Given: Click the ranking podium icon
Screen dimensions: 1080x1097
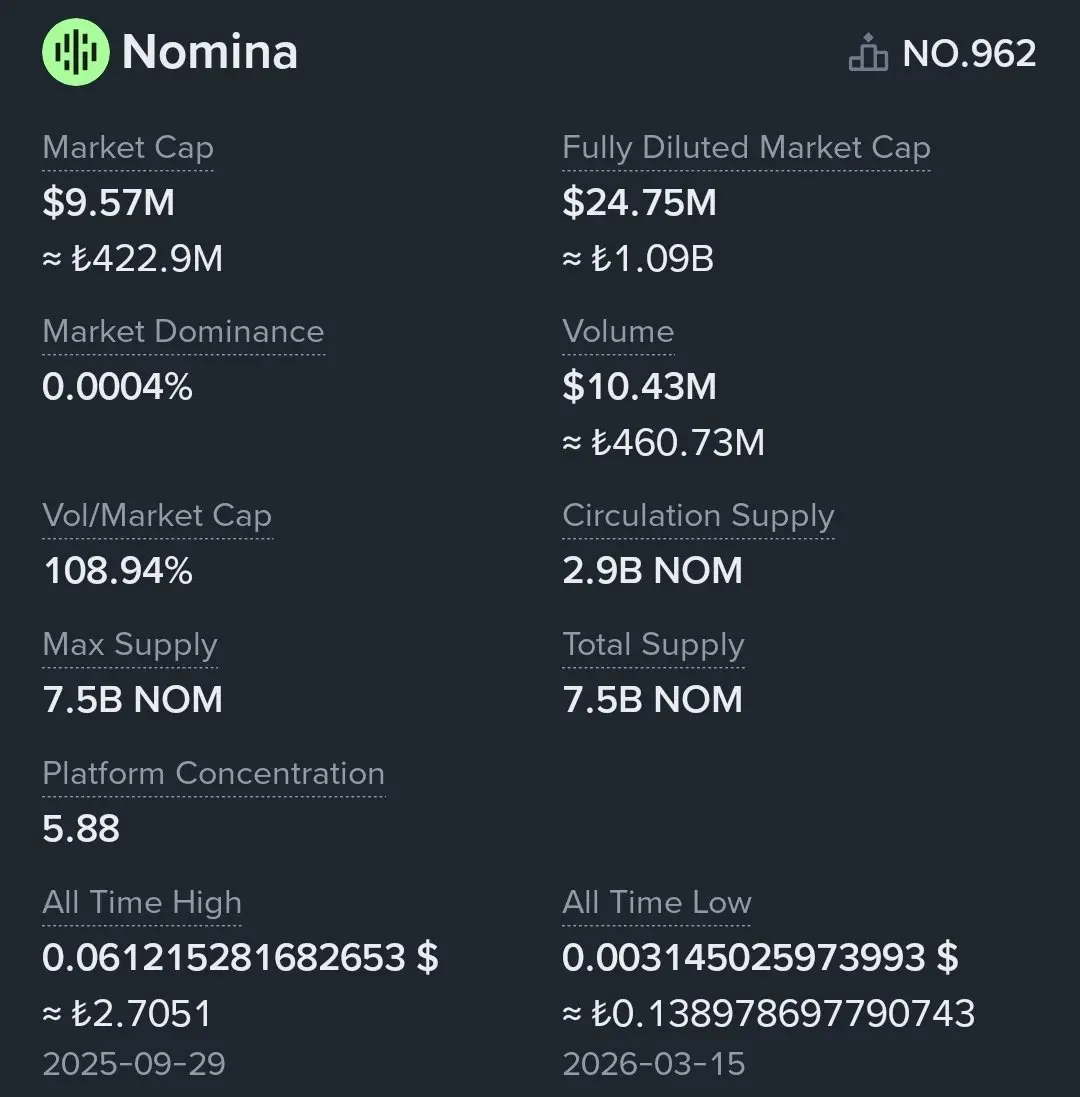Looking at the screenshot, I should pos(867,53).
